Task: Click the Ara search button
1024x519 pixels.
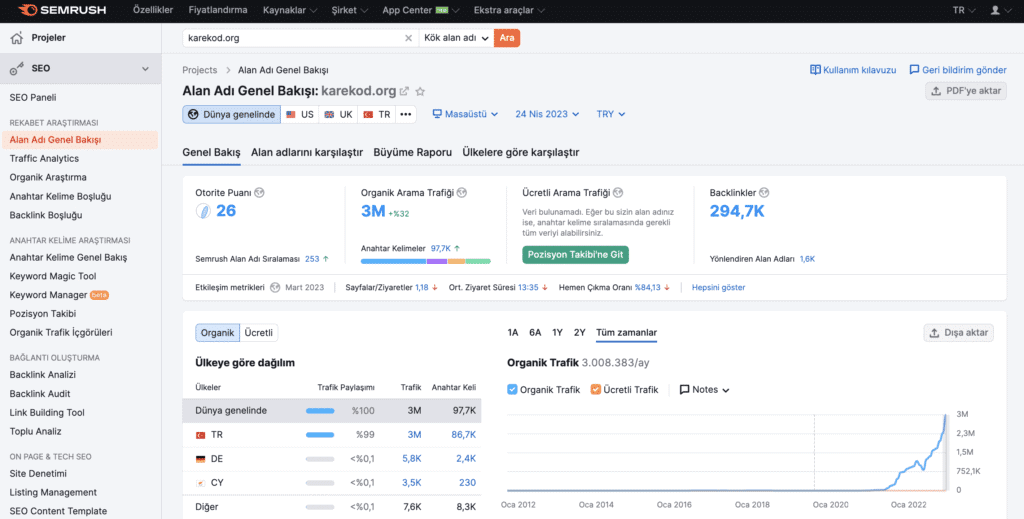Action: [x=507, y=38]
